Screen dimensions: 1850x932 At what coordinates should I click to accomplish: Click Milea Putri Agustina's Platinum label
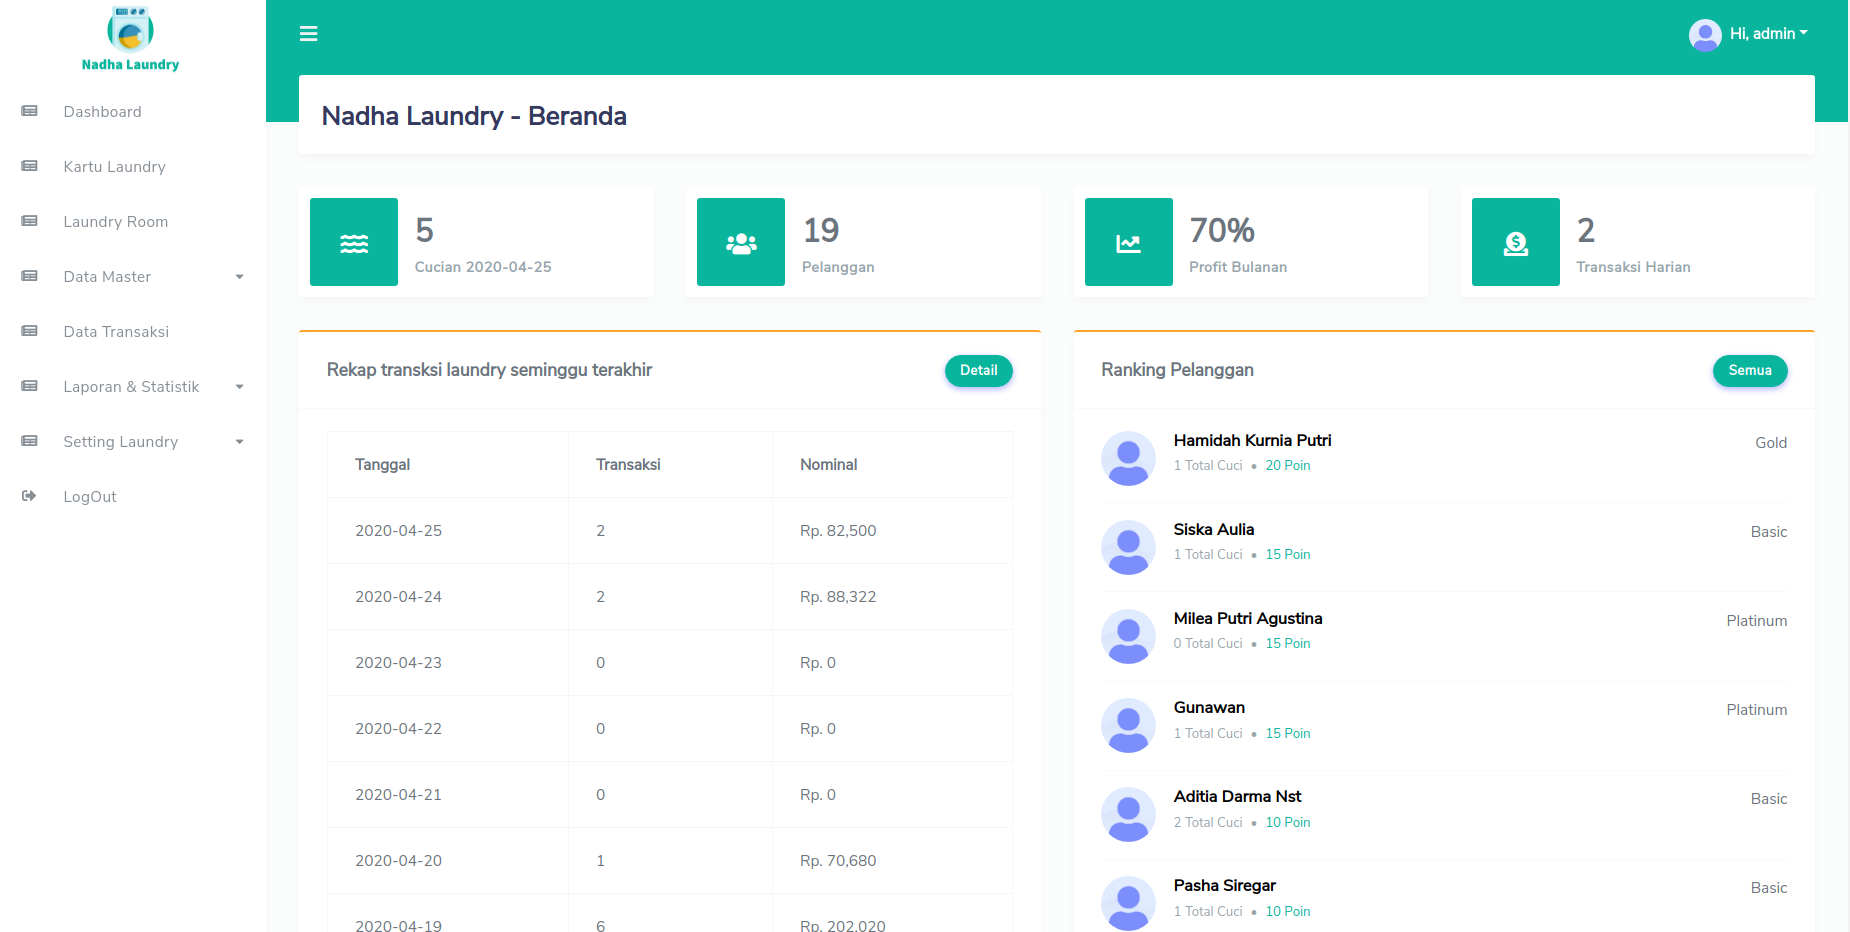1757,620
